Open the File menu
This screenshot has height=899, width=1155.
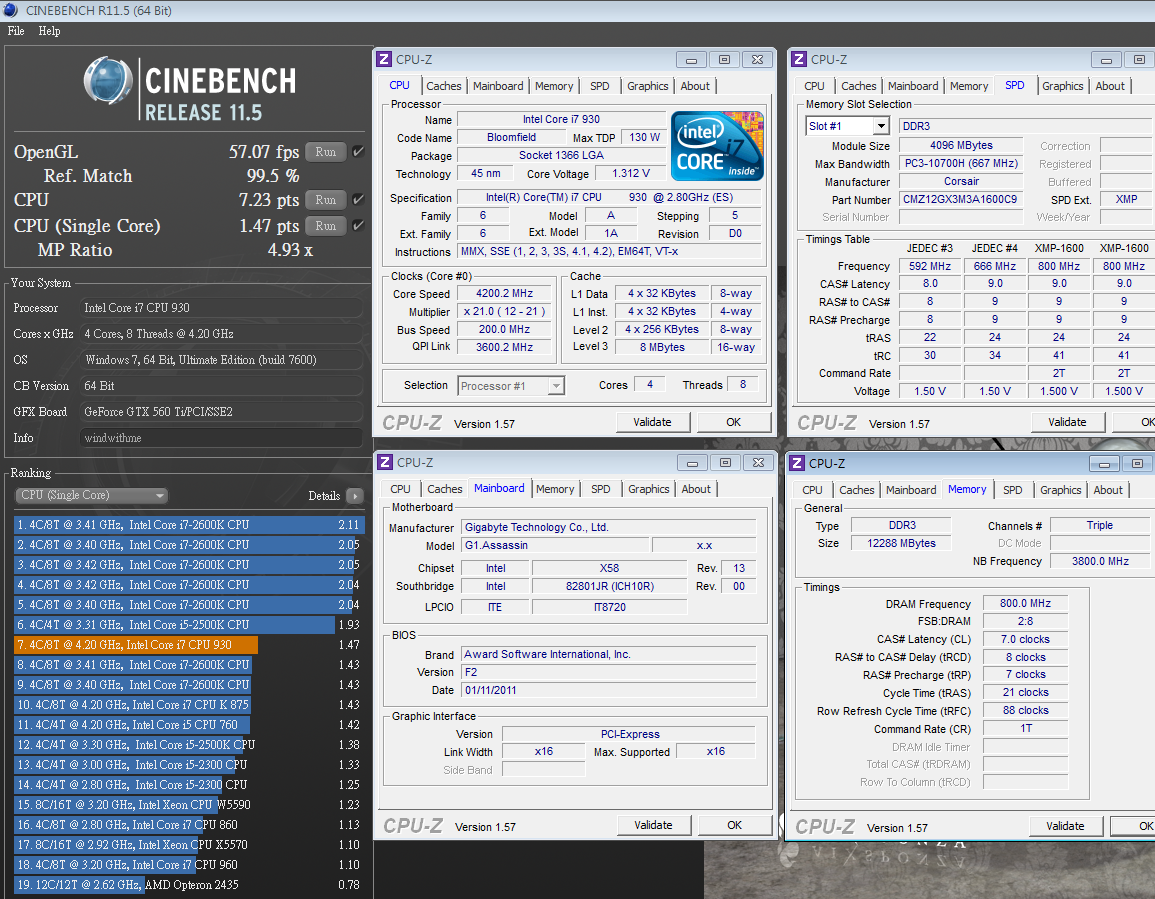16,31
